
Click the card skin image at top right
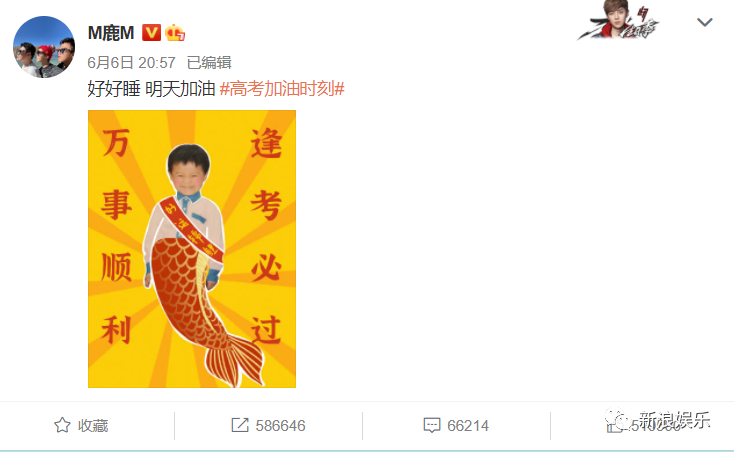click(x=618, y=20)
